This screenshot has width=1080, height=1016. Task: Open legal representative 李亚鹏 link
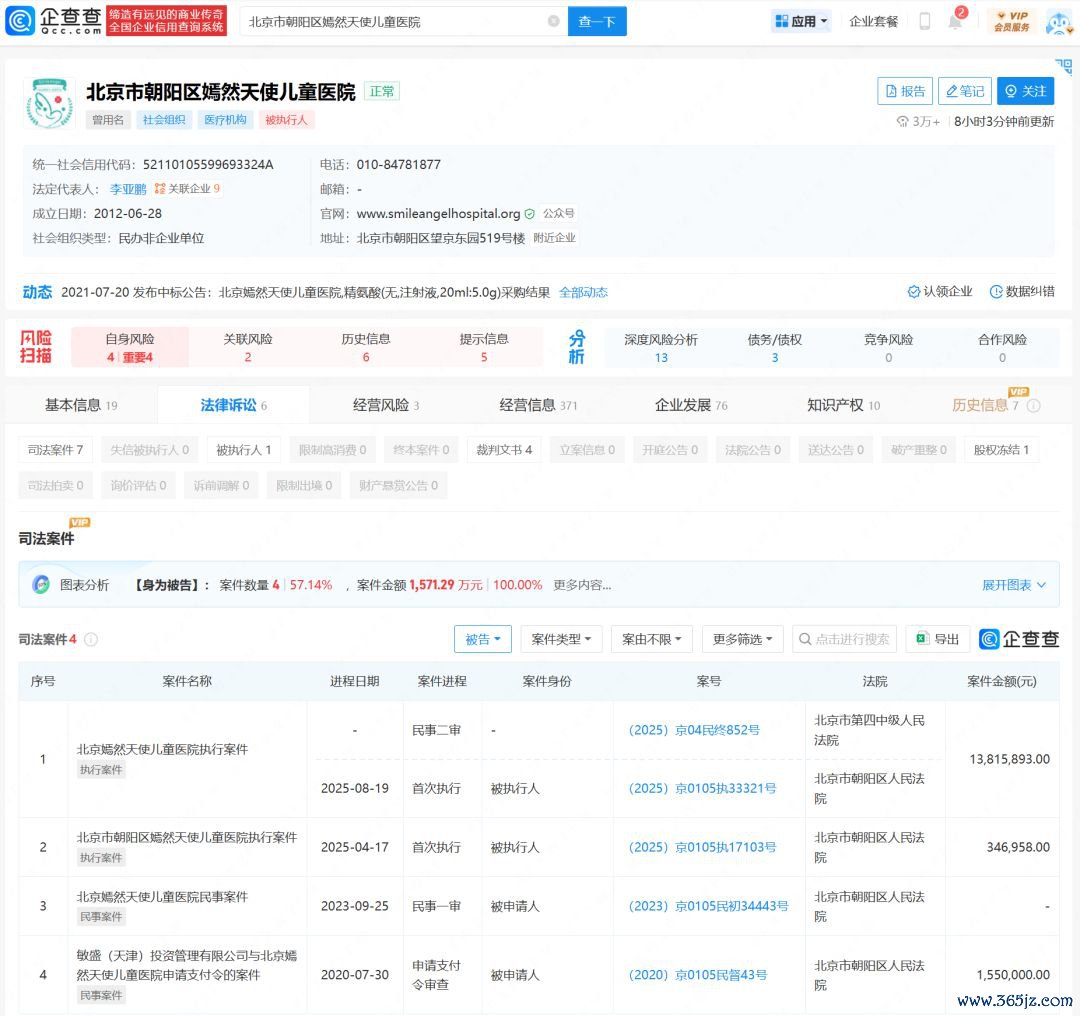pyautogui.click(x=128, y=189)
